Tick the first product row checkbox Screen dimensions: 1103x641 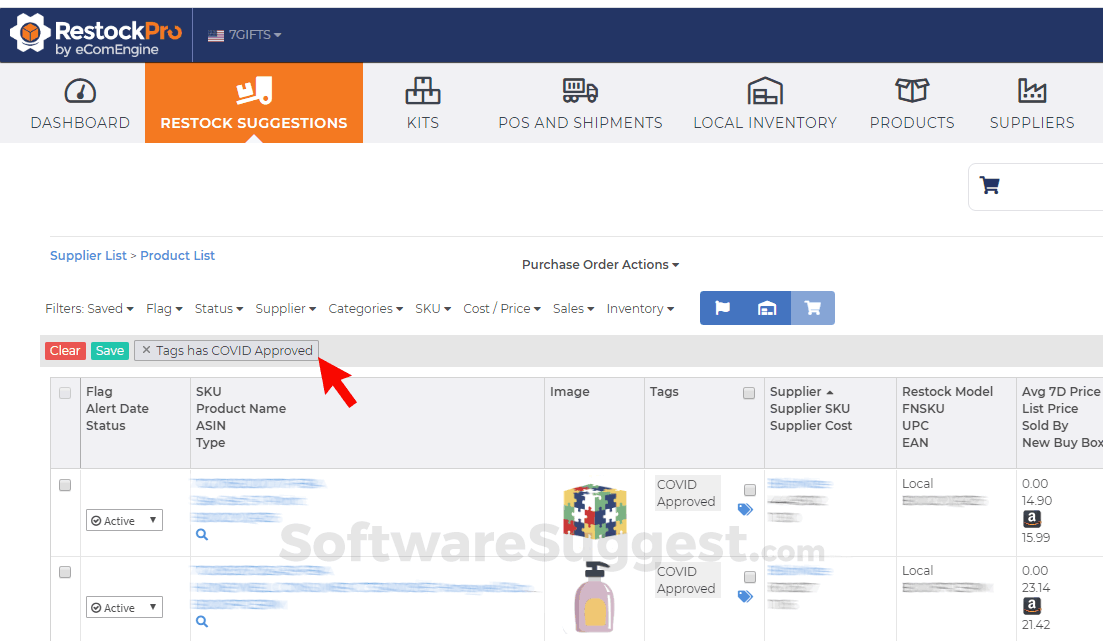65,485
